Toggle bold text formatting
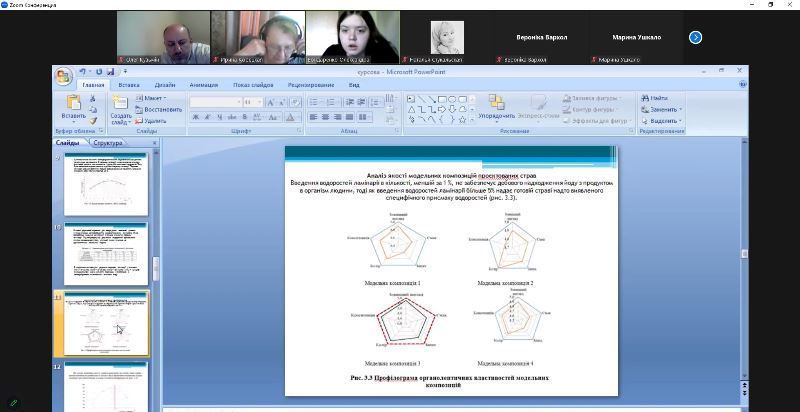The width and height of the screenshot is (800, 412). [x=194, y=117]
